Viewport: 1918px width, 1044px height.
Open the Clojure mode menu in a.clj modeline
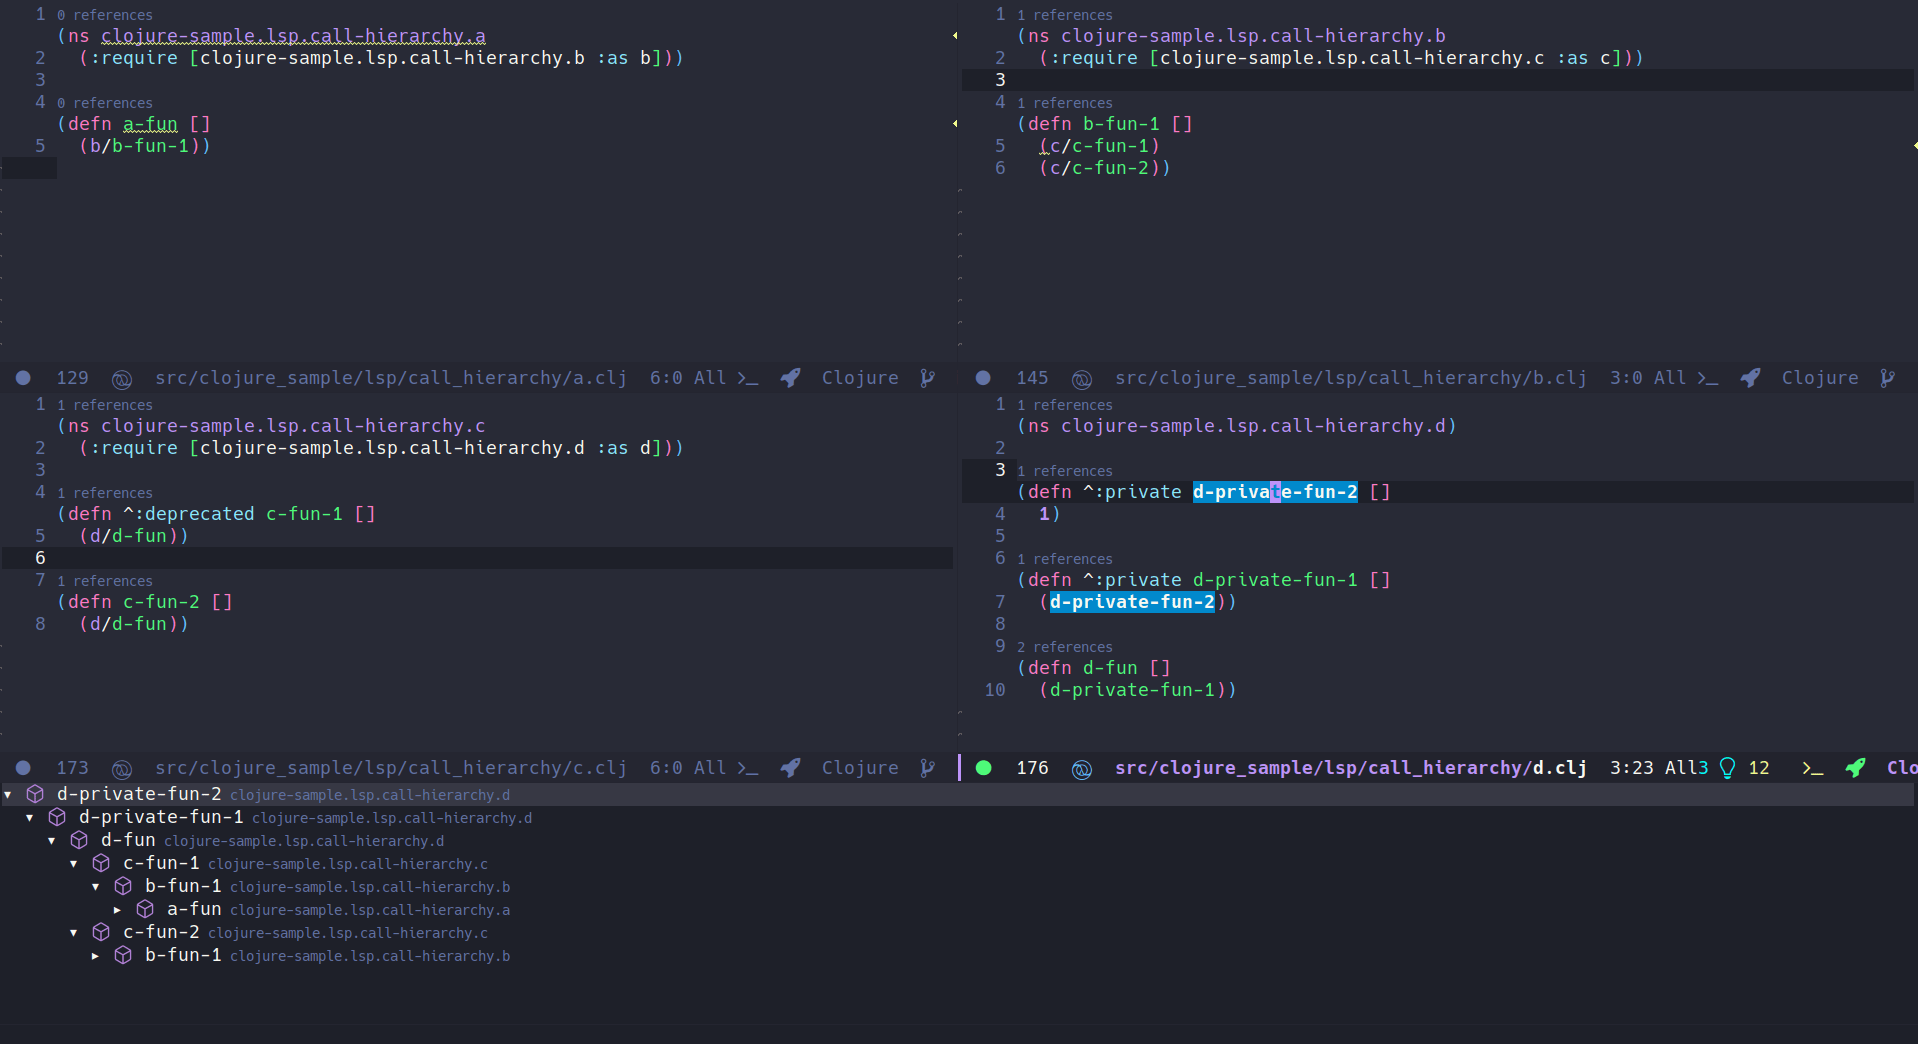pos(860,378)
